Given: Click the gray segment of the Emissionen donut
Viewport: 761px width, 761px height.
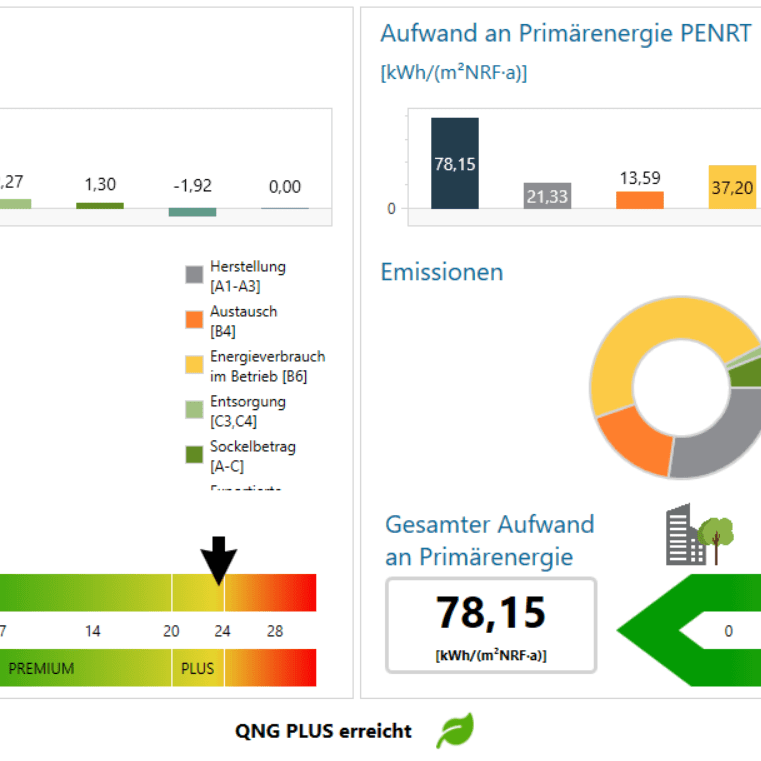Looking at the screenshot, I should 715,445.
